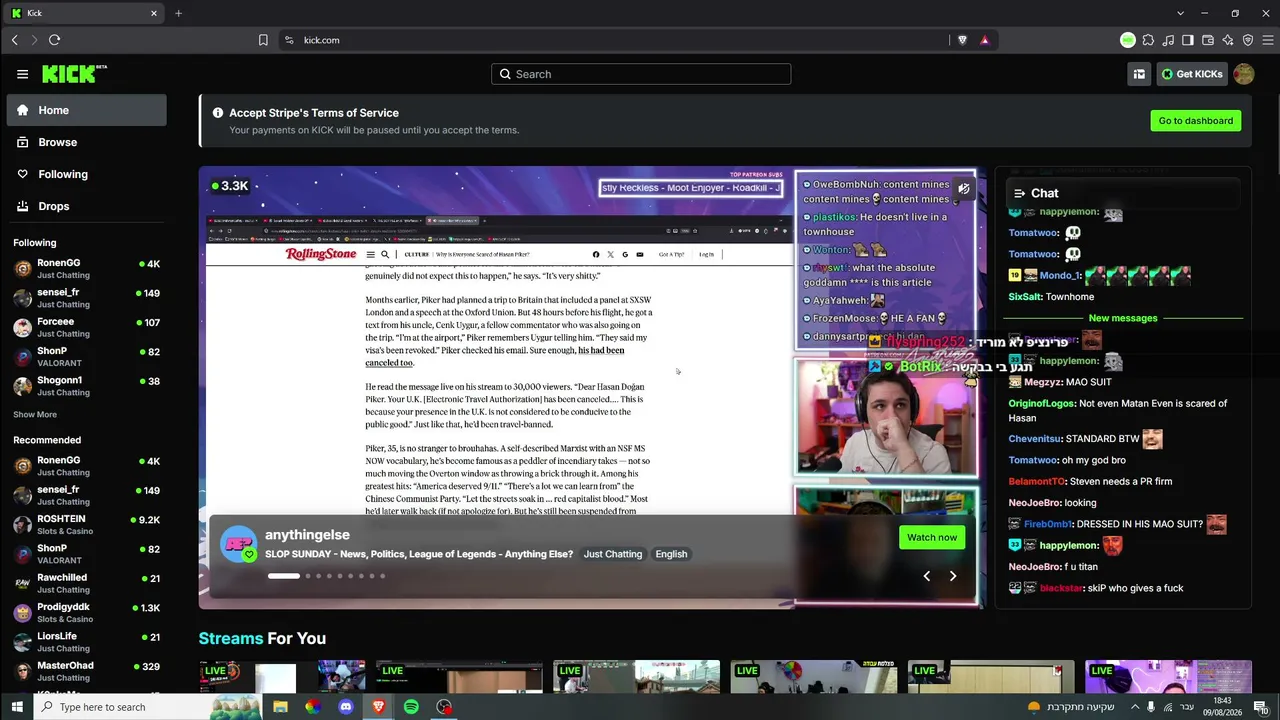Show hidden system tray icons
Image resolution: width=1280 pixels, height=720 pixels.
[1134, 707]
